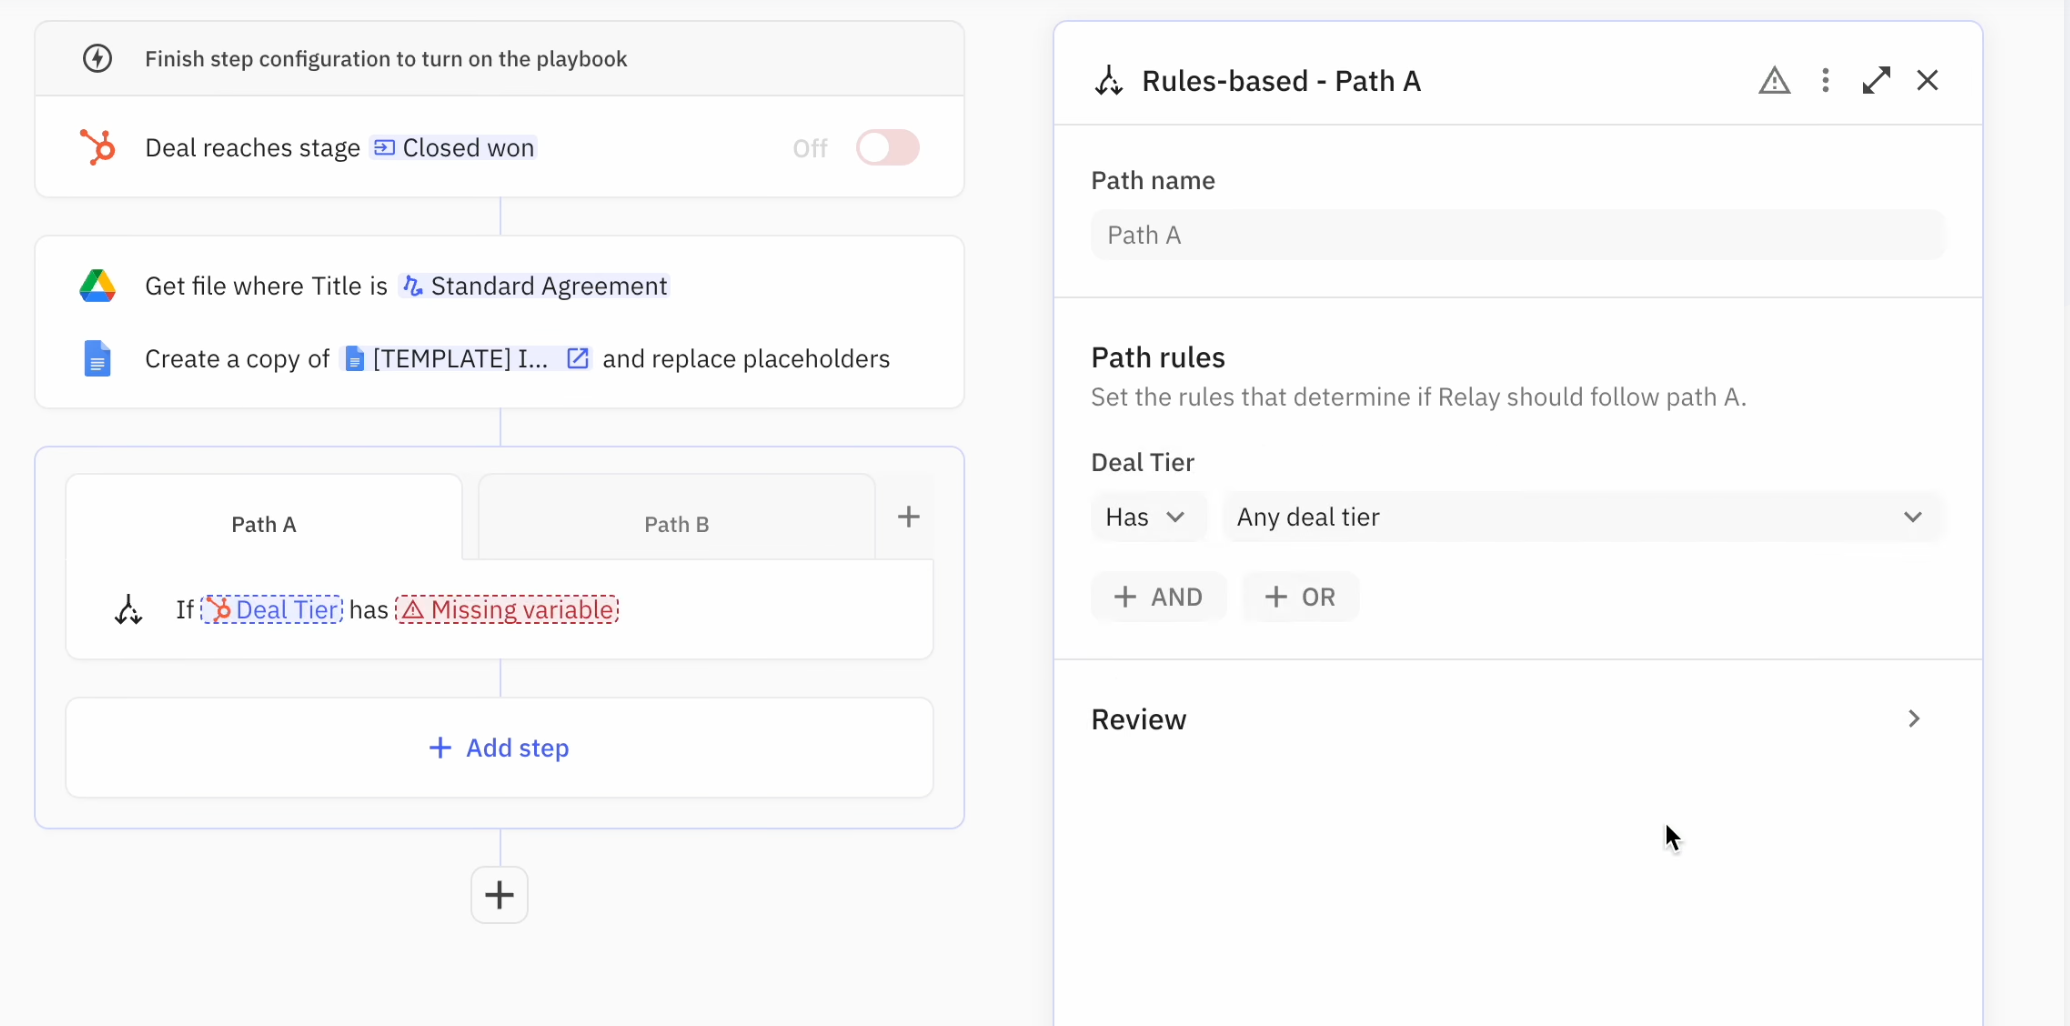Viewport: 2070px width, 1026px height.
Task: Click the Google Drive icon
Action: pyautogui.click(x=97, y=286)
